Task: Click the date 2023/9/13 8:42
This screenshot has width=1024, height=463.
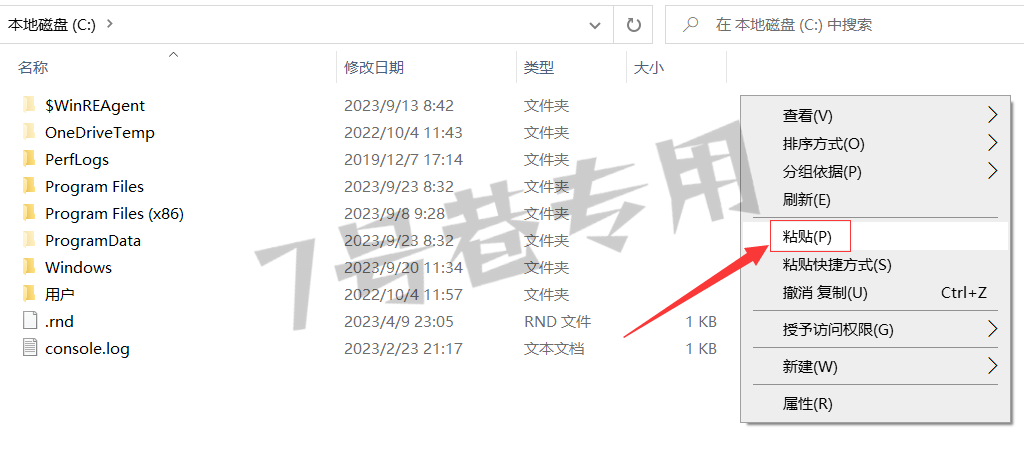Action: click(x=398, y=105)
